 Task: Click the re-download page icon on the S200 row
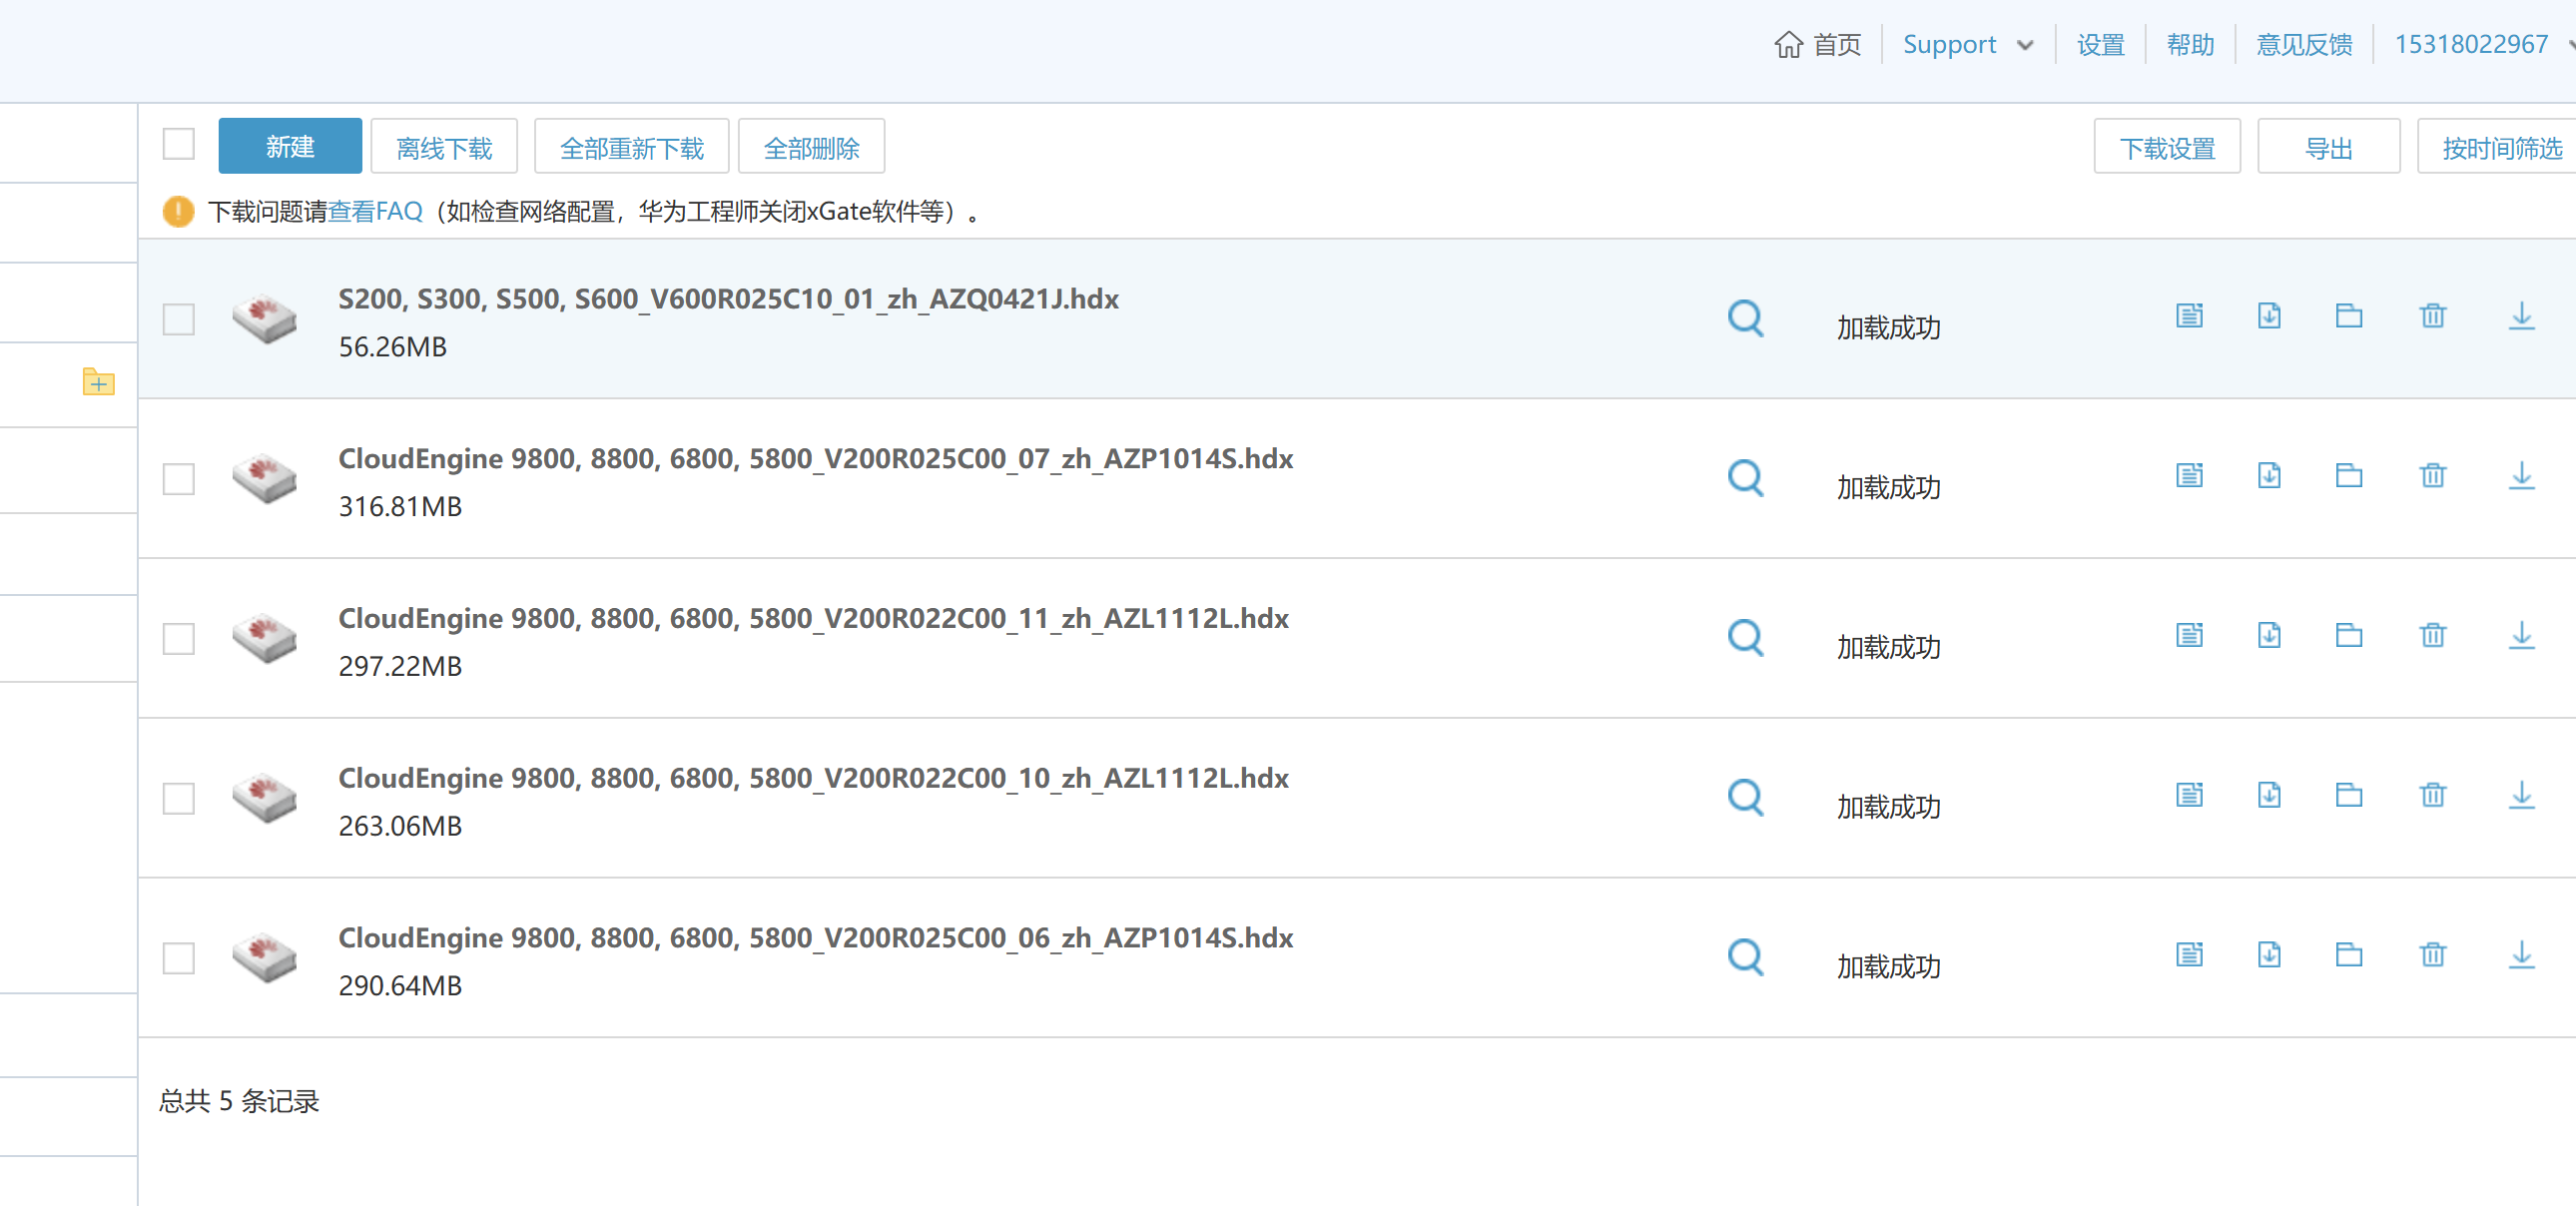2269,315
